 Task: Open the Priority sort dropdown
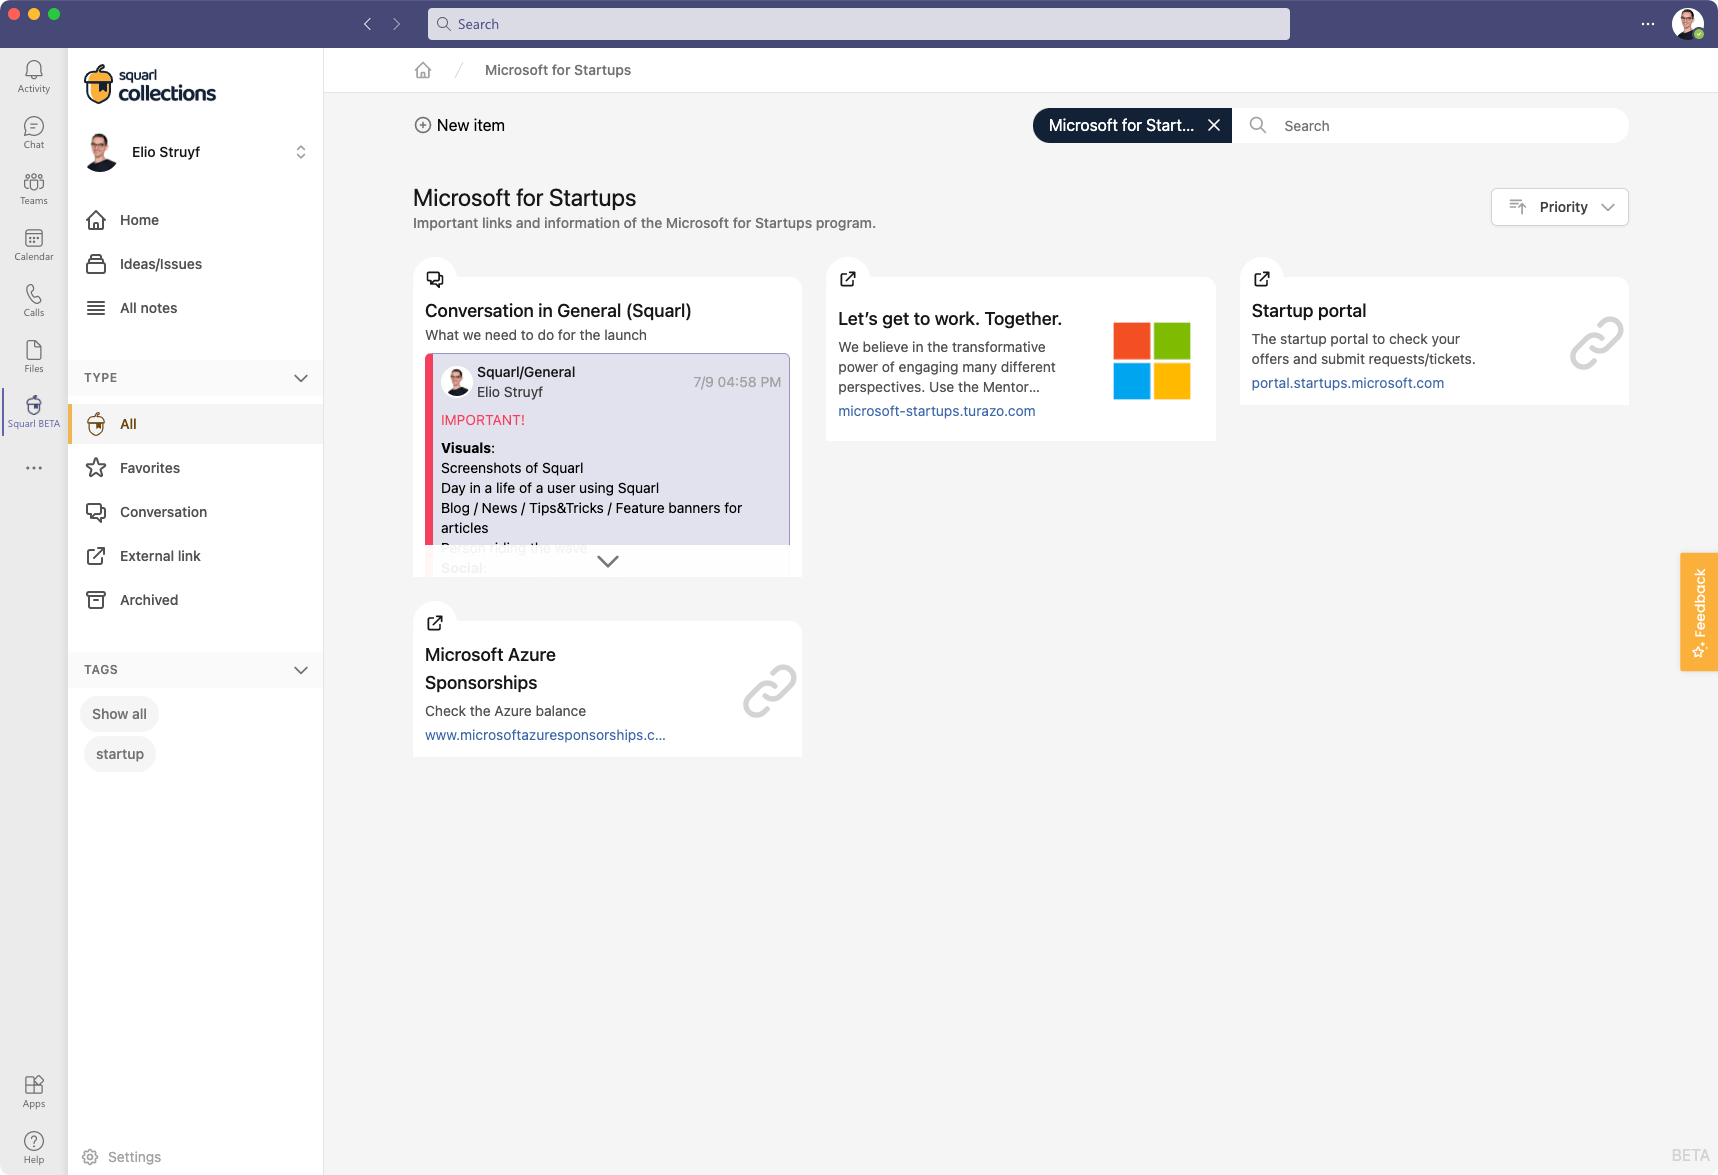(x=1560, y=207)
